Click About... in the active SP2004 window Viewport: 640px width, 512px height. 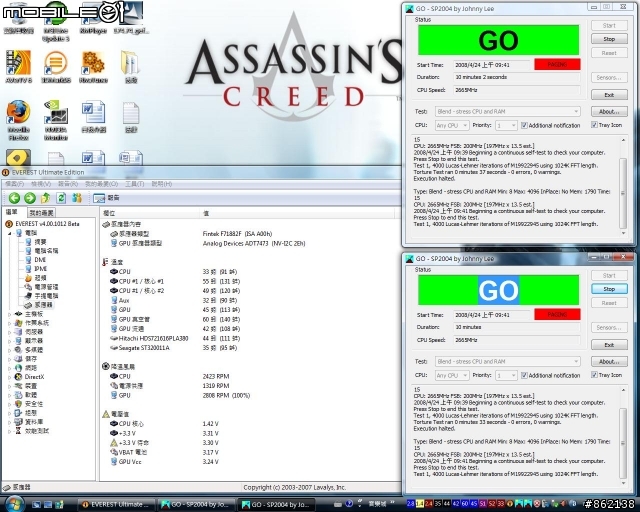coord(609,361)
